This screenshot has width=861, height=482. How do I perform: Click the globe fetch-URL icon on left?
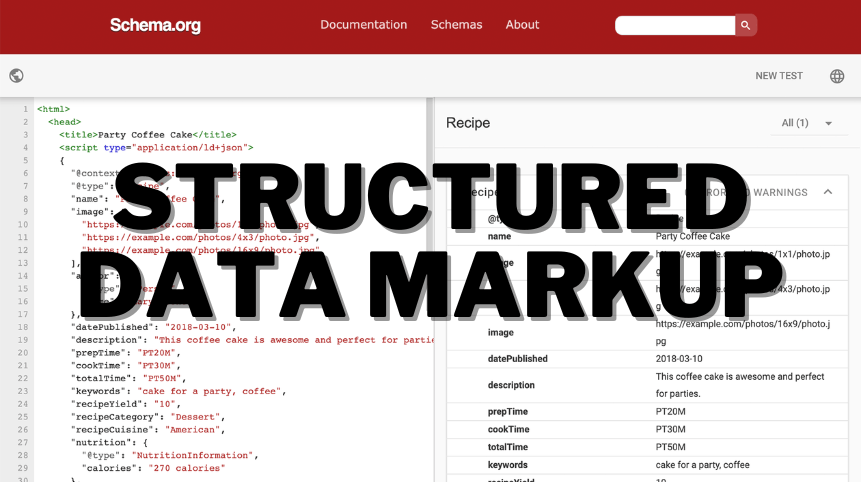tap(16, 76)
